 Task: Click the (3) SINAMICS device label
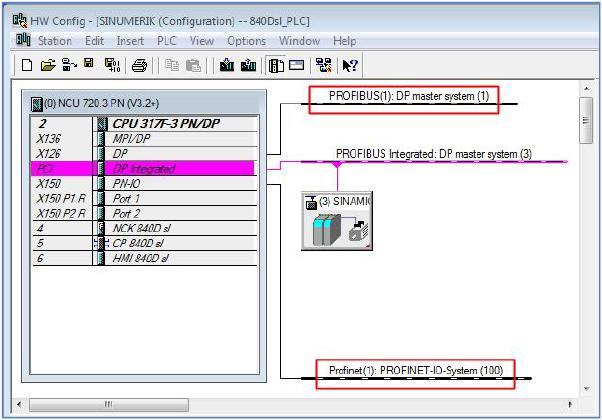pos(345,201)
